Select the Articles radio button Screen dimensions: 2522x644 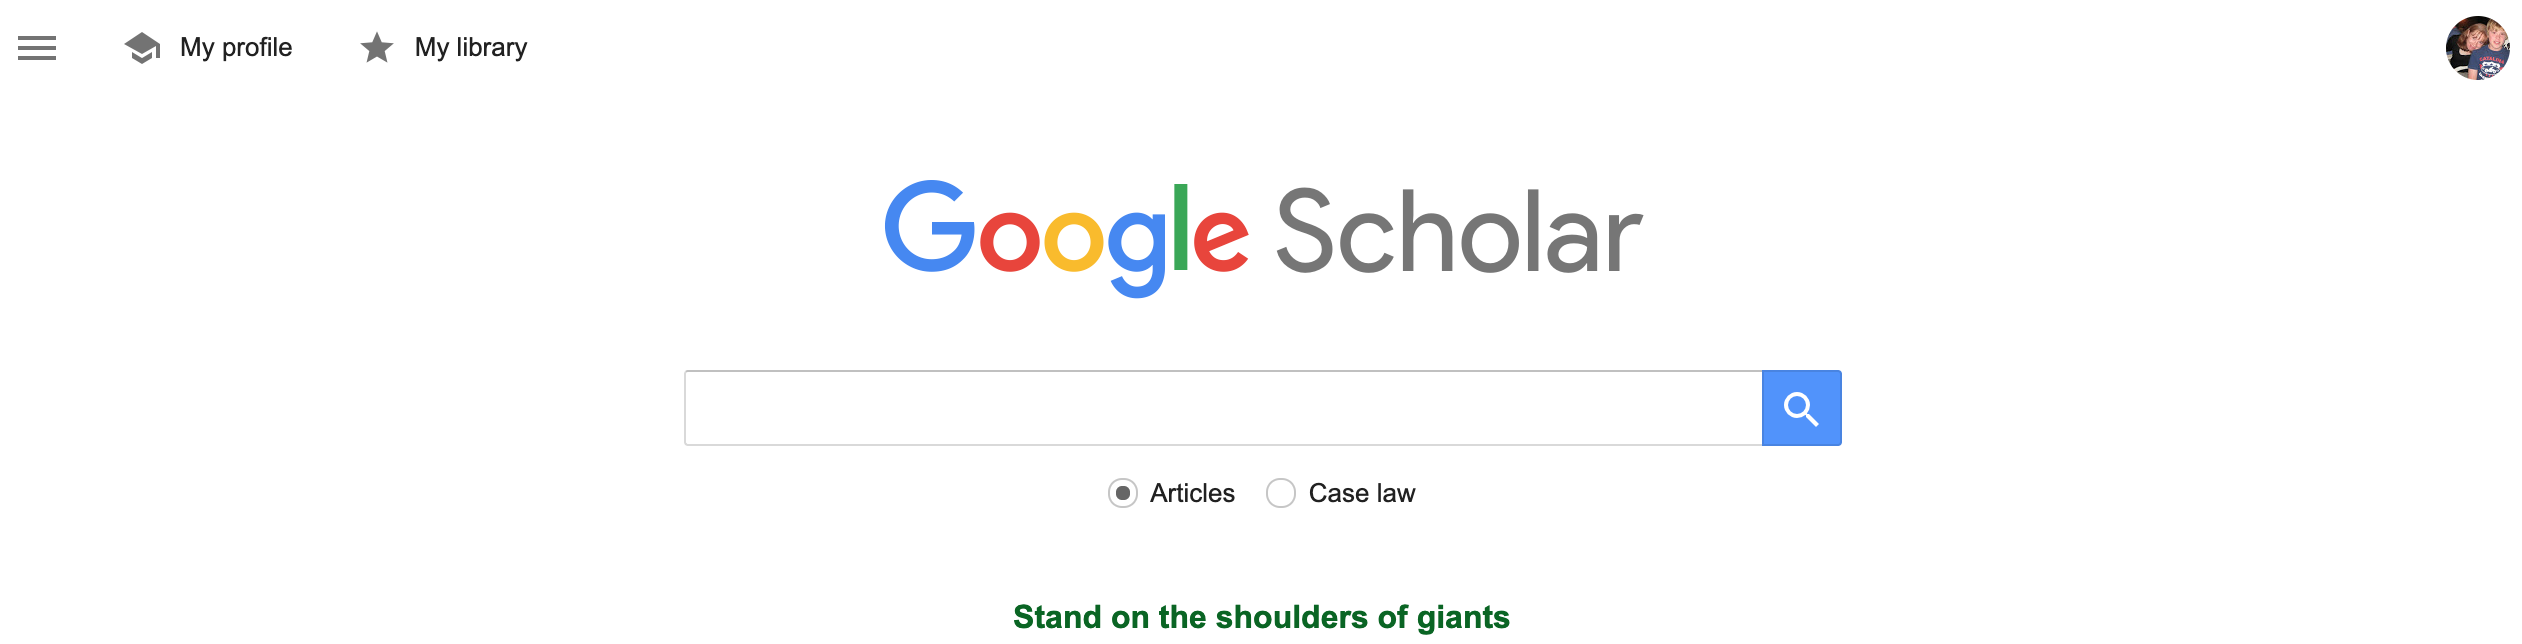tap(1122, 493)
